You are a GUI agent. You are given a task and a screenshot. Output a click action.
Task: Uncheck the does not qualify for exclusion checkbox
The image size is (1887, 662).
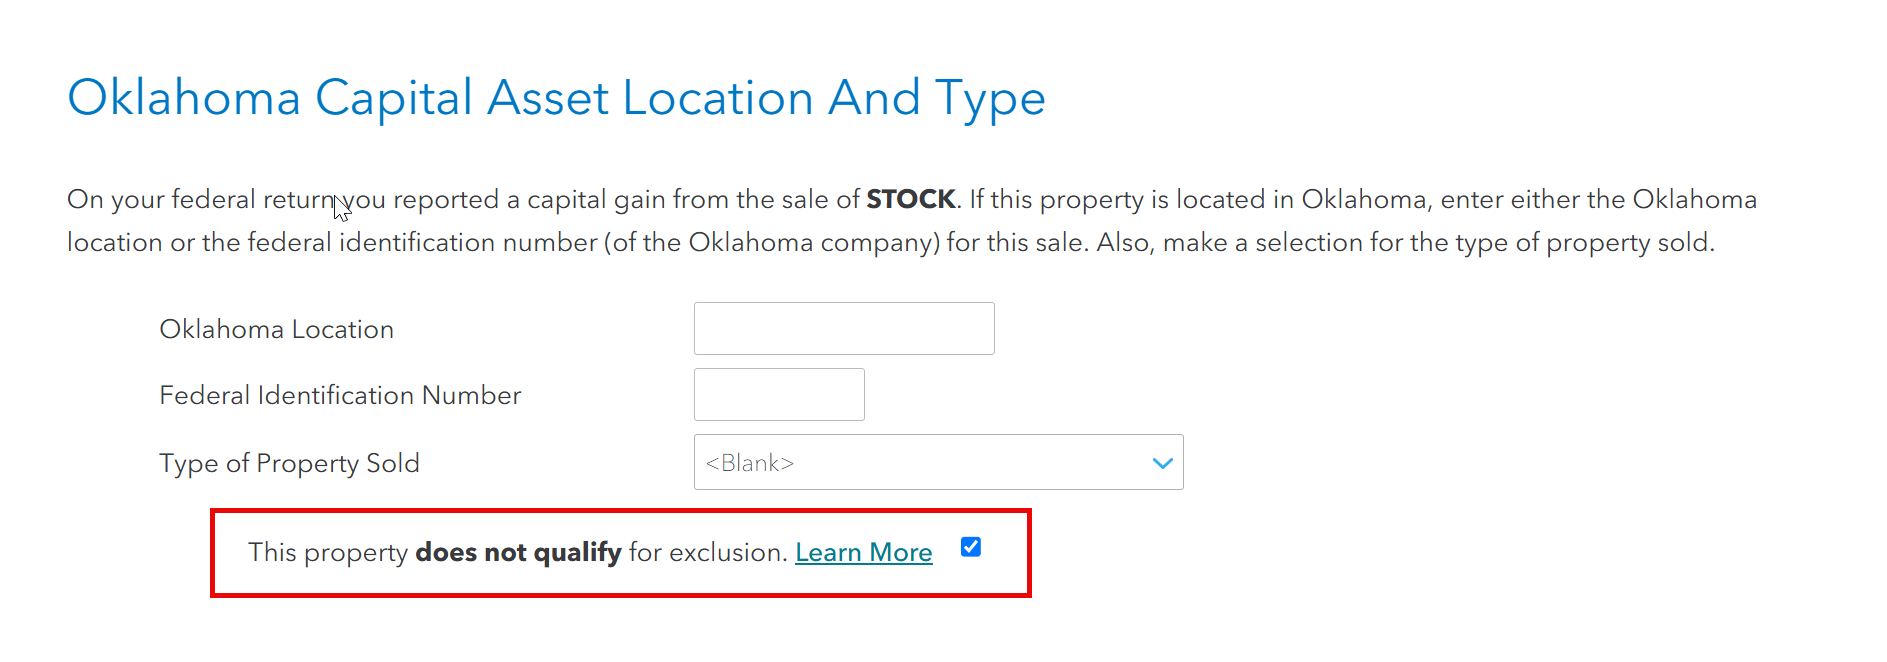pos(970,547)
